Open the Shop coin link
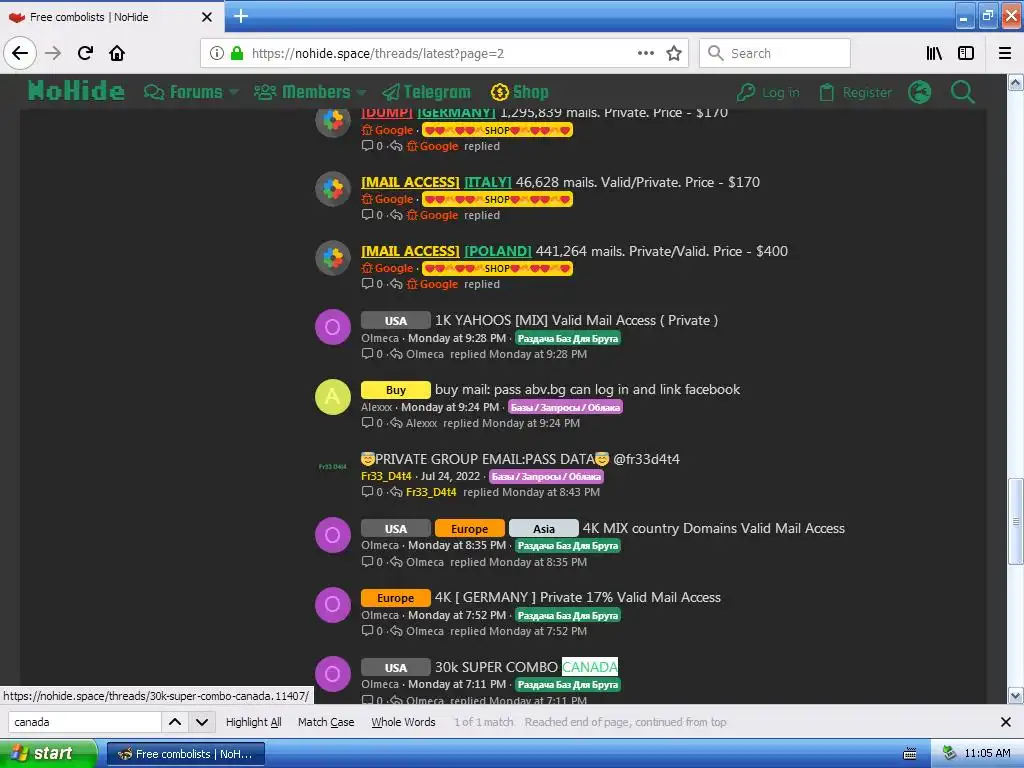Screen dimensions: 1024x768 click(x=519, y=92)
